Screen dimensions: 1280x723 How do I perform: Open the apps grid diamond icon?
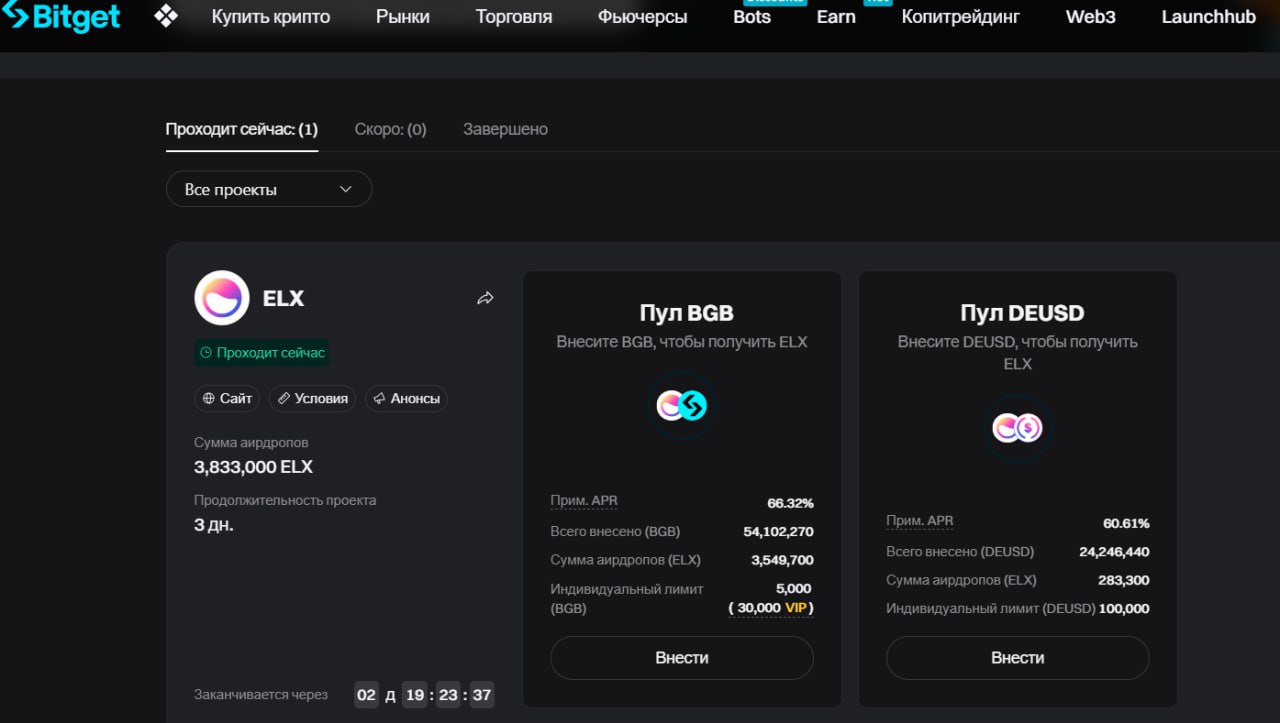pos(166,17)
